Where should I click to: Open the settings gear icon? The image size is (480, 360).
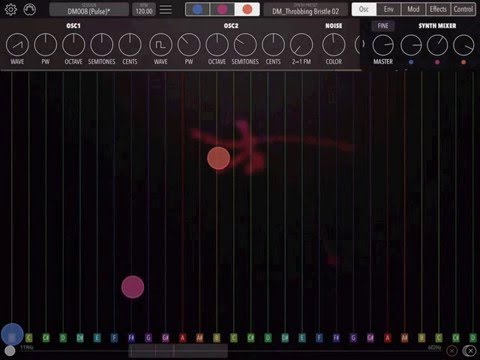pos(11,10)
